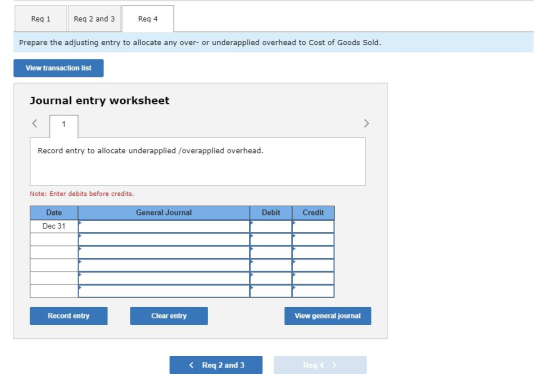
Task: Select Credit cell in third row
Action: pos(313,252)
